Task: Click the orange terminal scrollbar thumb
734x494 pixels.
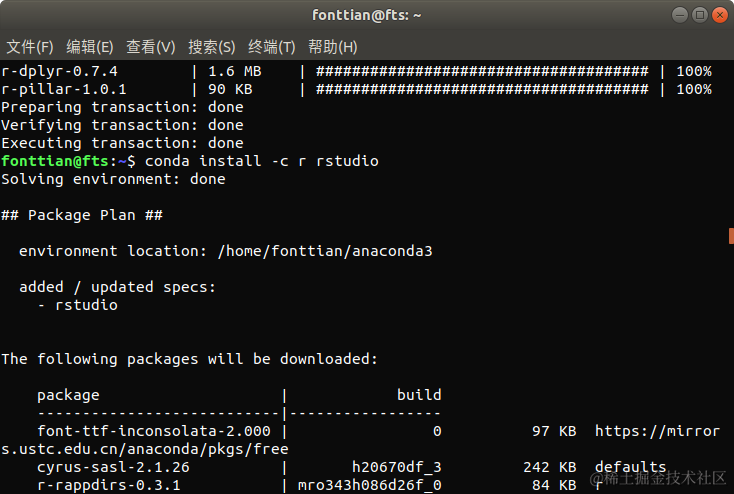Action: coord(731,236)
